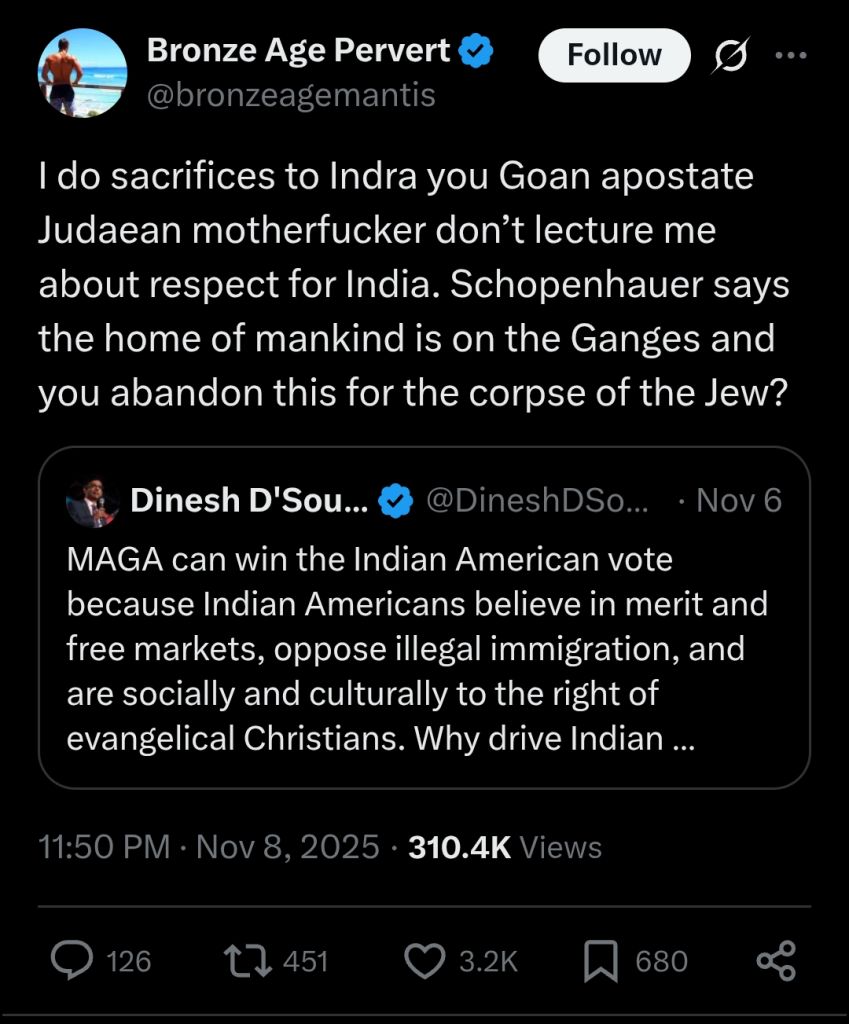Open the share icon
This screenshot has width=849, height=1024.
coord(776,961)
